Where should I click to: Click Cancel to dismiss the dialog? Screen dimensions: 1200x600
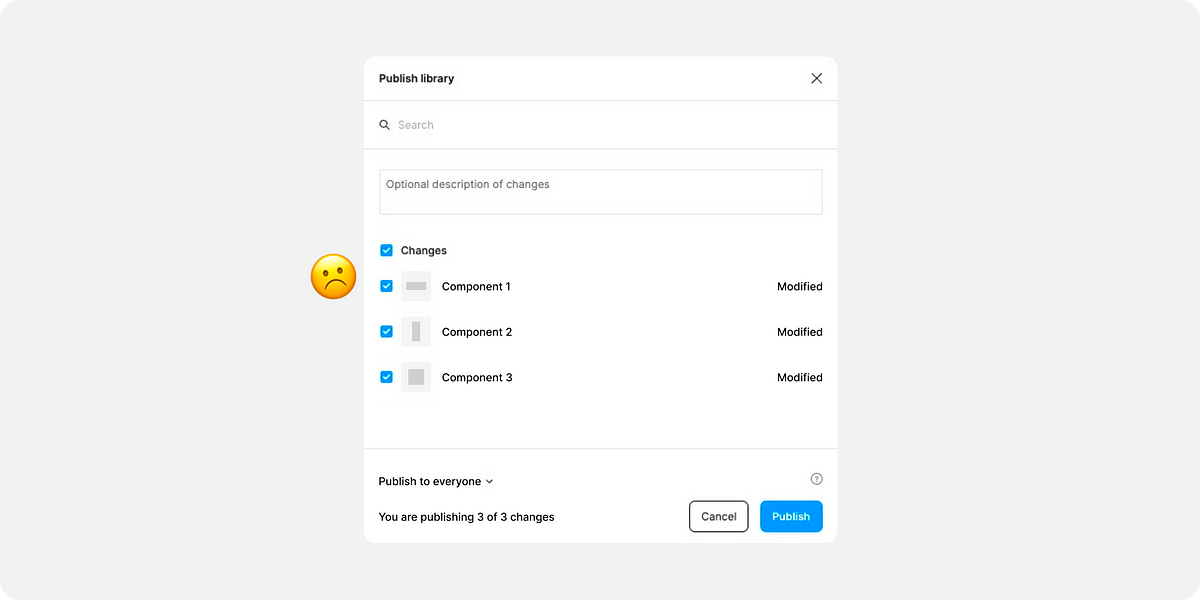point(718,516)
